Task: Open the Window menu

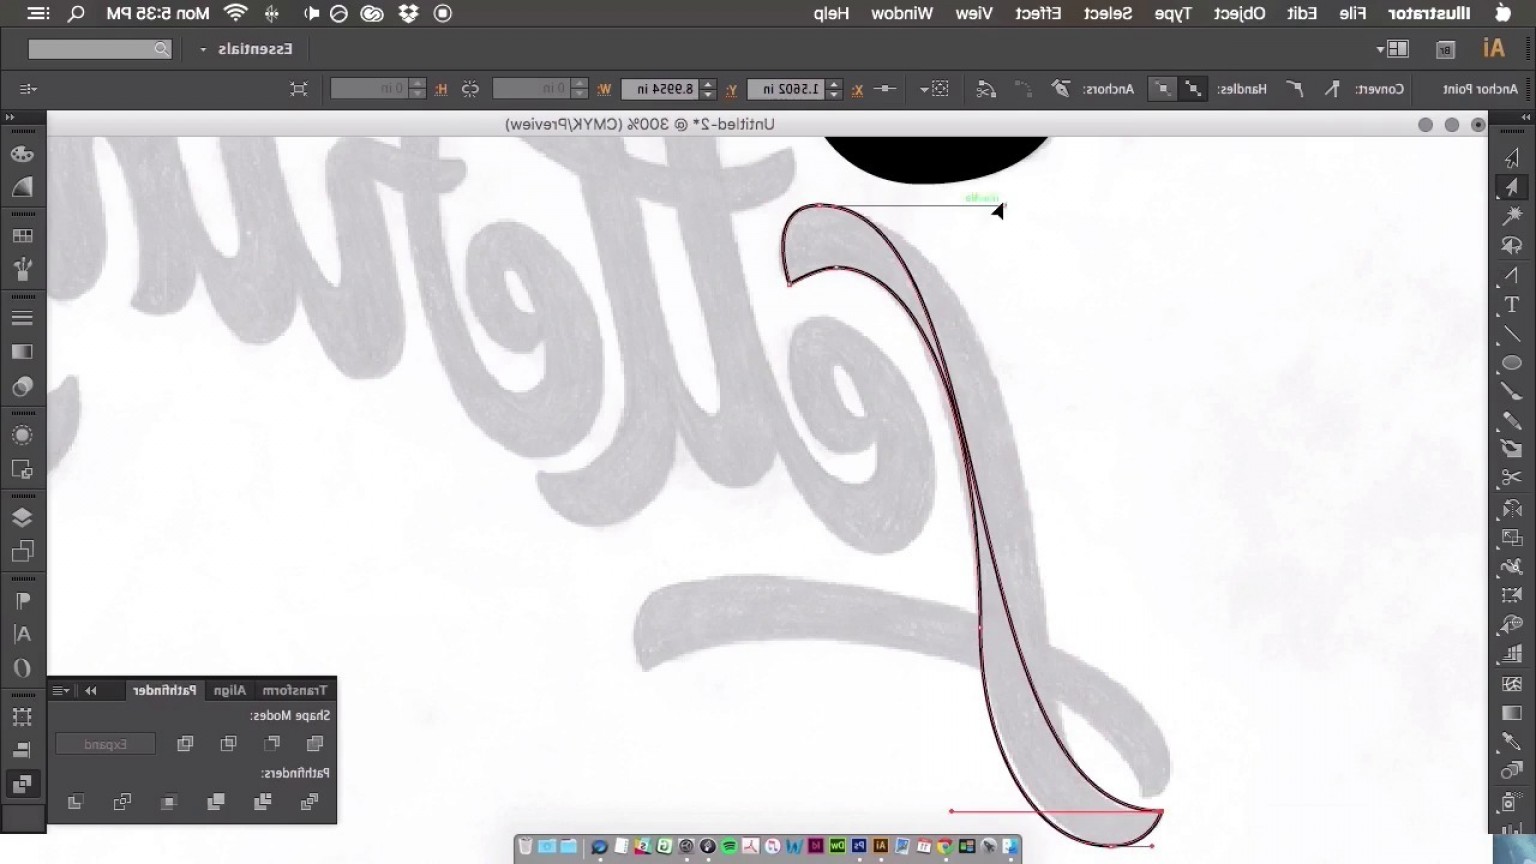Action: pyautogui.click(x=901, y=13)
